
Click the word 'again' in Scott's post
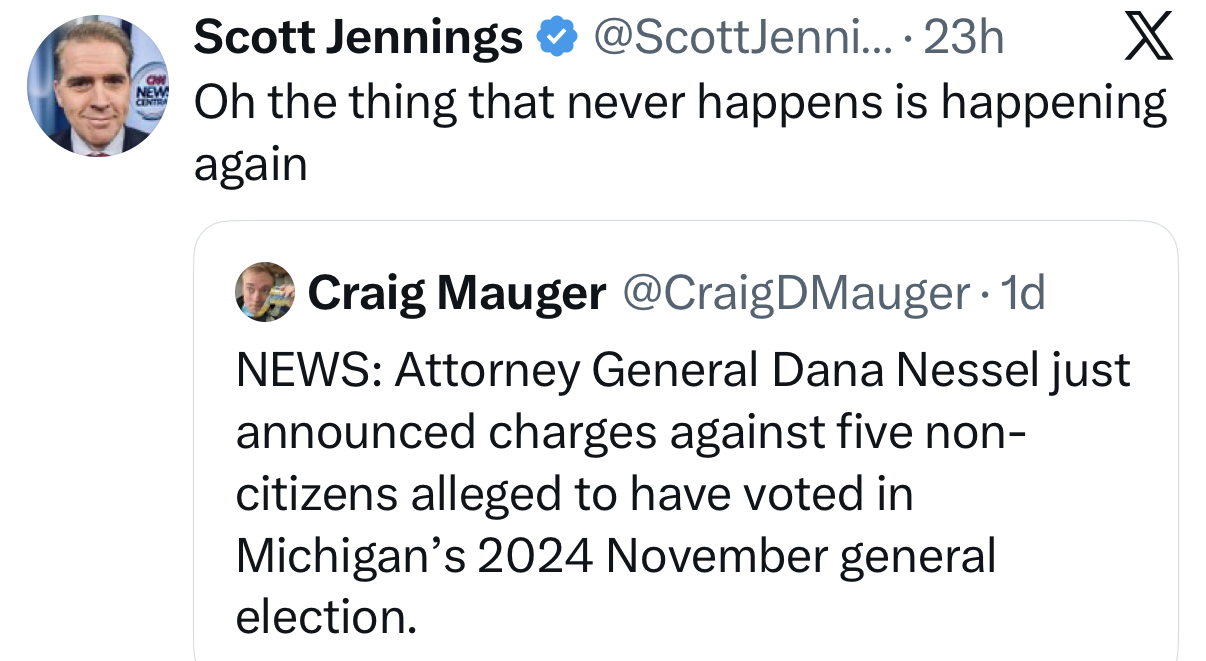tap(250, 165)
